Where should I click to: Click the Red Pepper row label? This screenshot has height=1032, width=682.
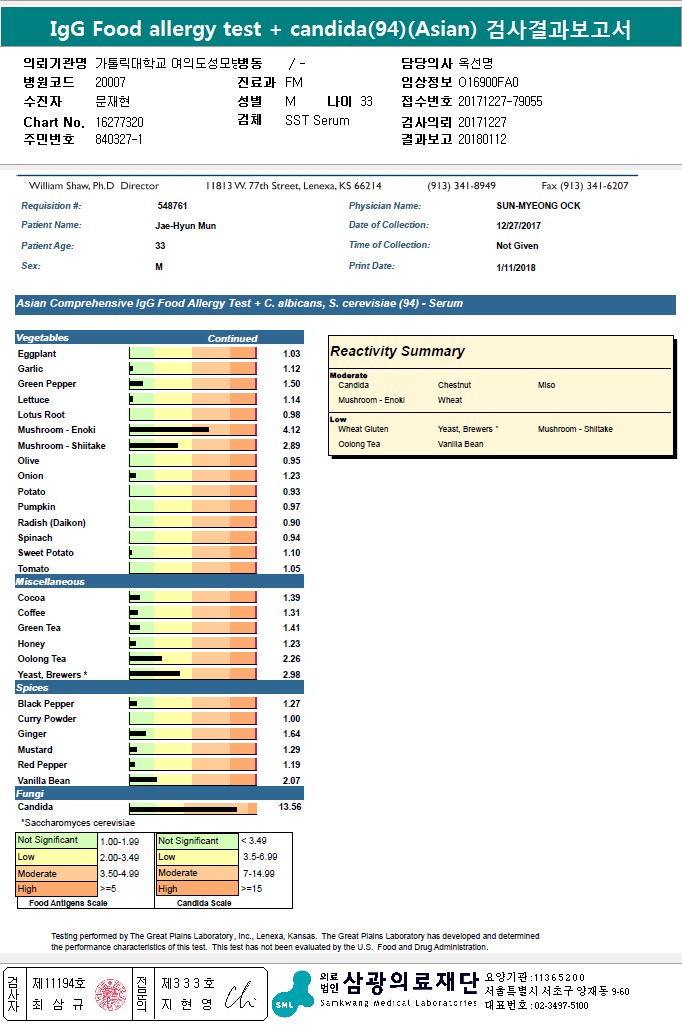click(42, 765)
